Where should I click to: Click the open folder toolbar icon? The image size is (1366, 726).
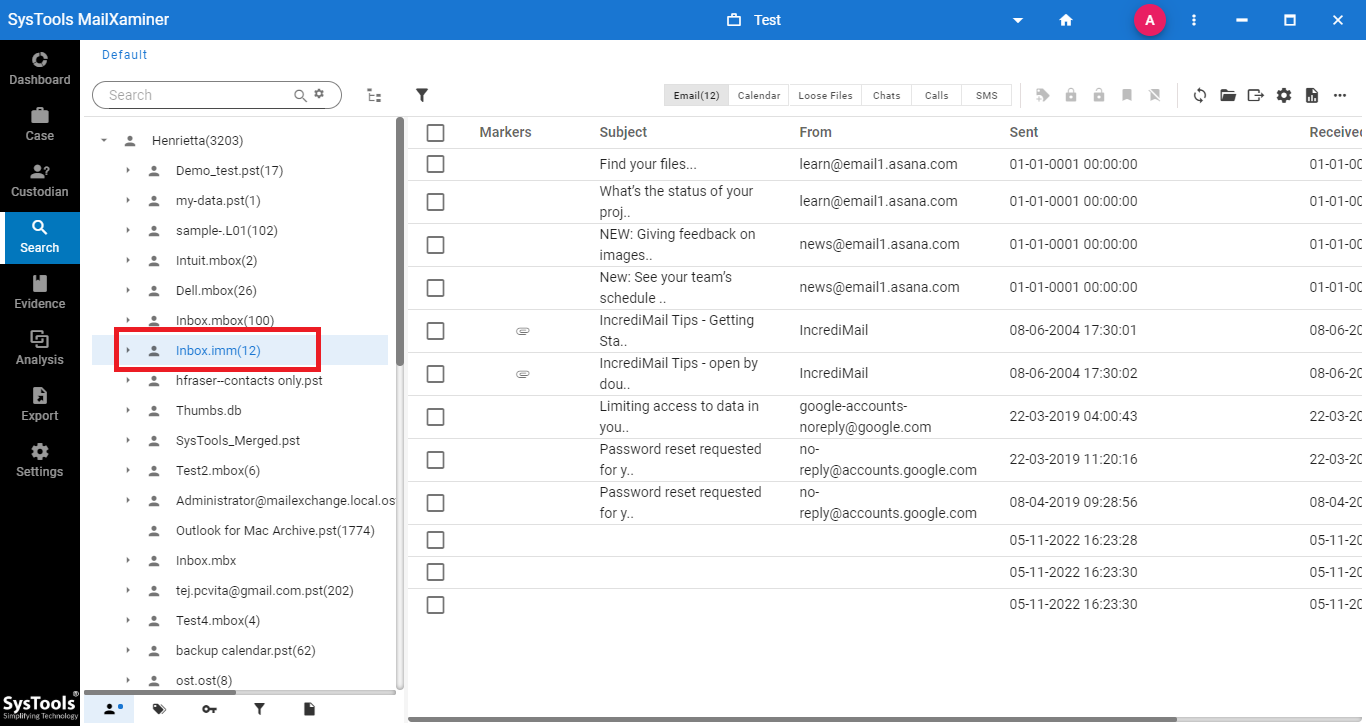point(1228,95)
